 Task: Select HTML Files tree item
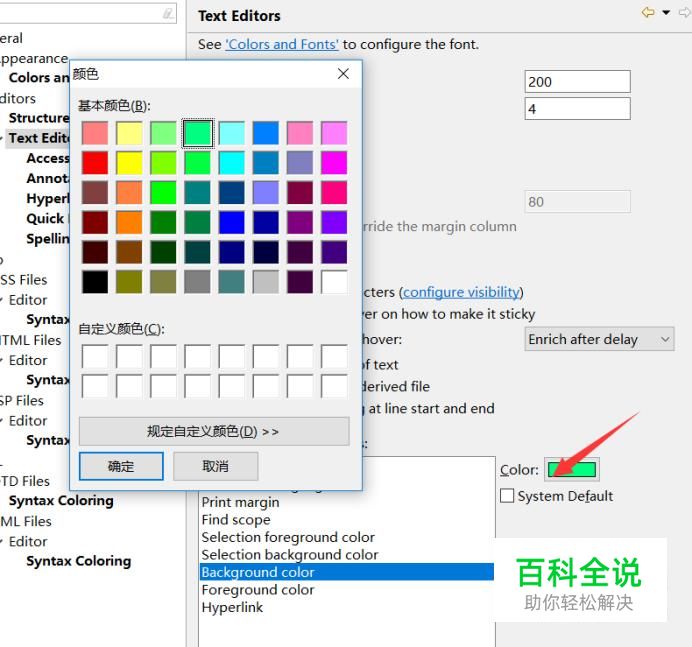[30, 340]
